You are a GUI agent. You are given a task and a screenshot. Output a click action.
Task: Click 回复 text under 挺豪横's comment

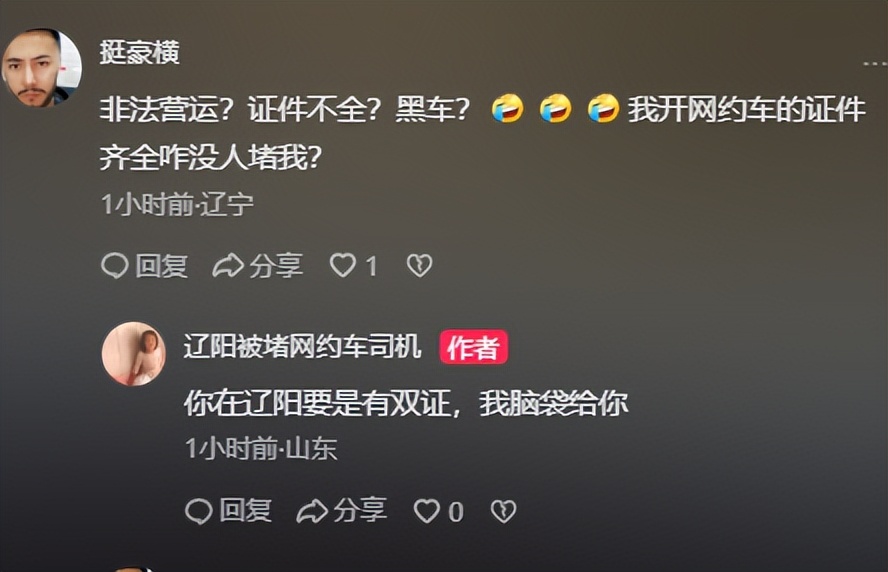click(161, 266)
